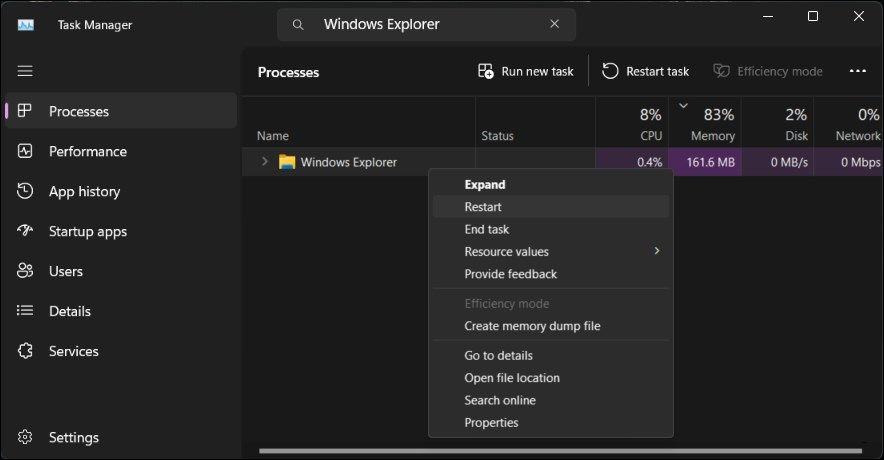
Task: Open the Performance page icon in sidebar
Action: pos(26,151)
